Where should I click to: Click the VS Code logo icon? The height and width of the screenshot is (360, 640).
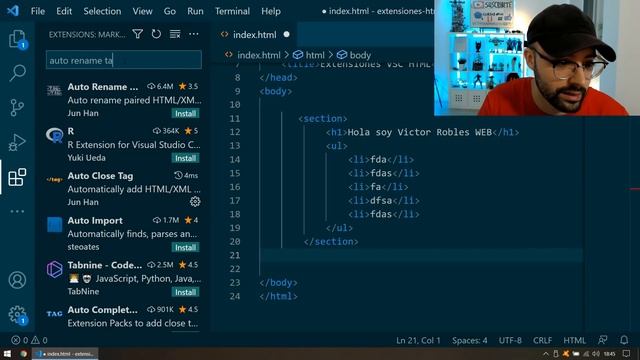13,11
